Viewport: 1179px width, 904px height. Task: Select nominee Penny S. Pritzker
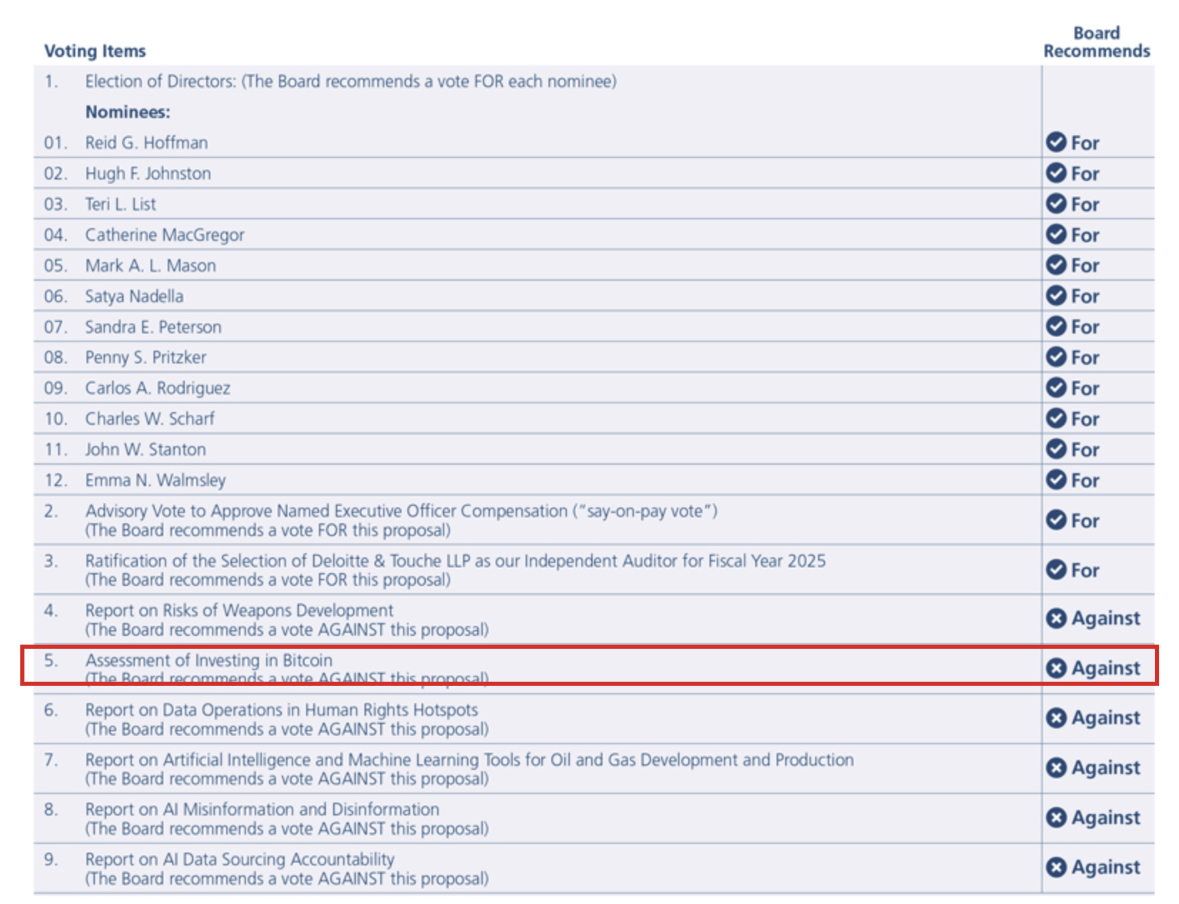pyautogui.click(x=146, y=358)
